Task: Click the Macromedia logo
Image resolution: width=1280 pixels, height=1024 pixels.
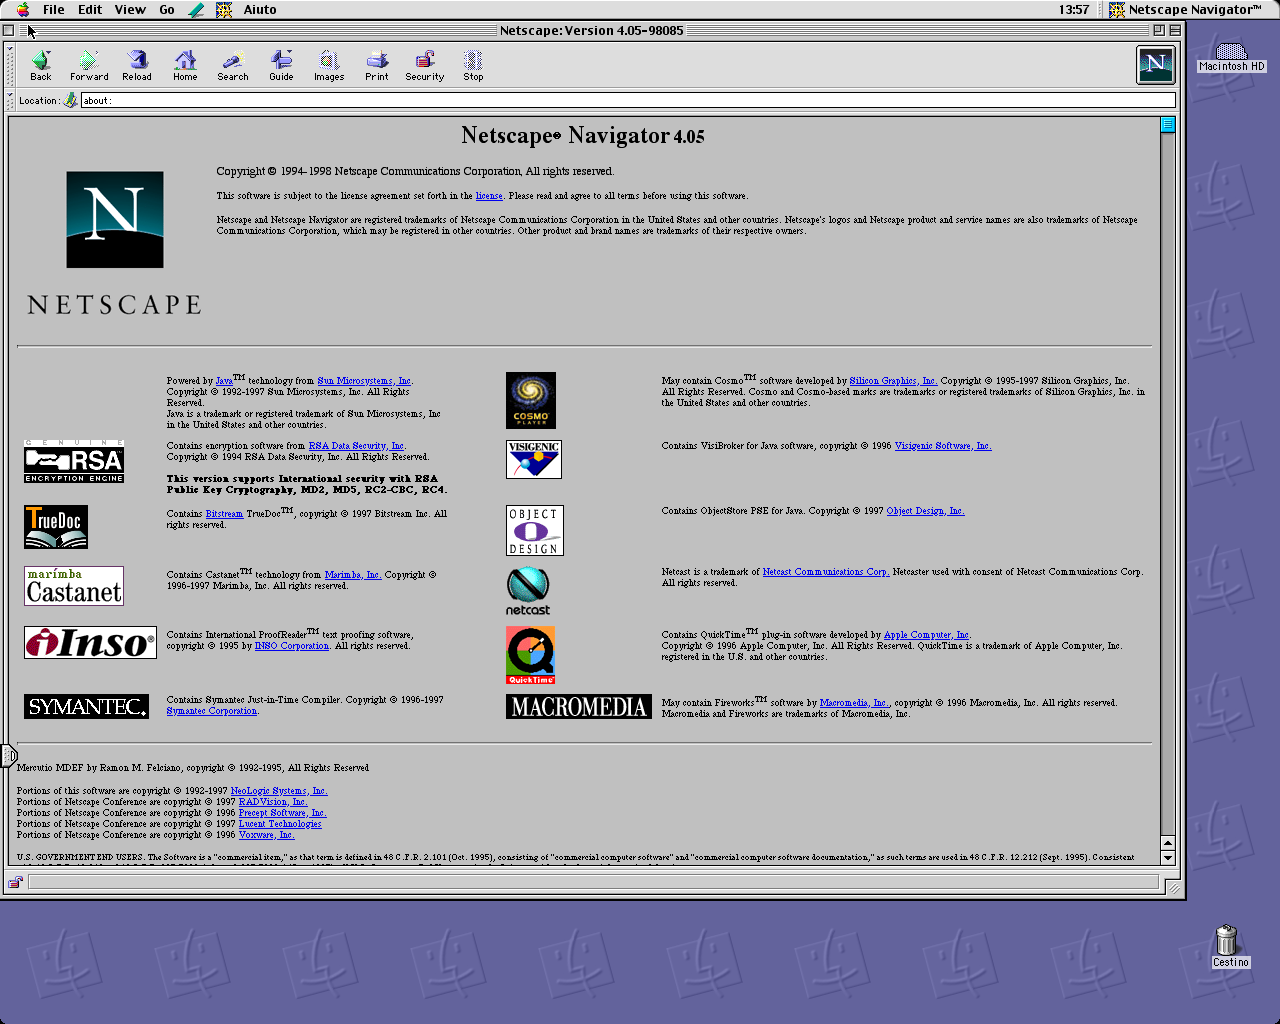Action: [x=579, y=706]
